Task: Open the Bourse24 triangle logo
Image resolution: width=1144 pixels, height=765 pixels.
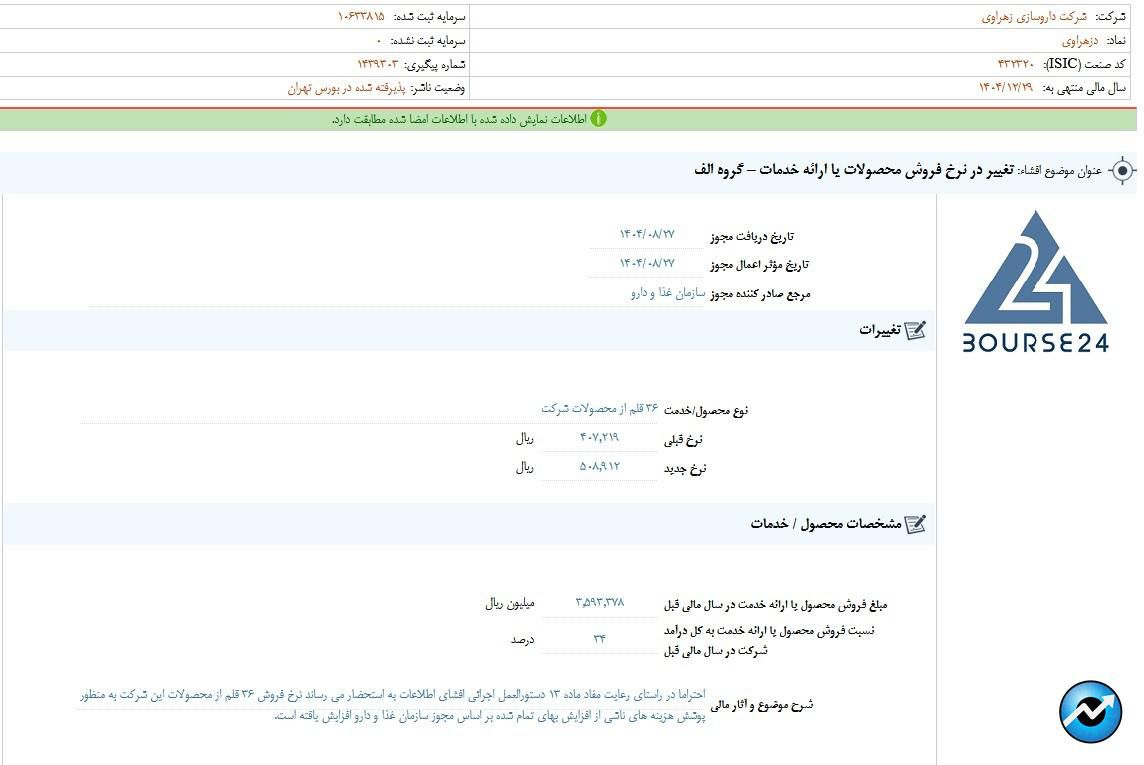Action: click(1035, 281)
